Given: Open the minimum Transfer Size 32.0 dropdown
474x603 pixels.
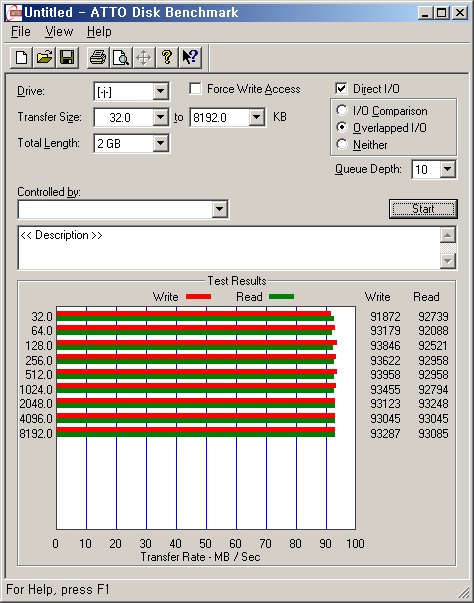Looking at the screenshot, I should [160, 117].
